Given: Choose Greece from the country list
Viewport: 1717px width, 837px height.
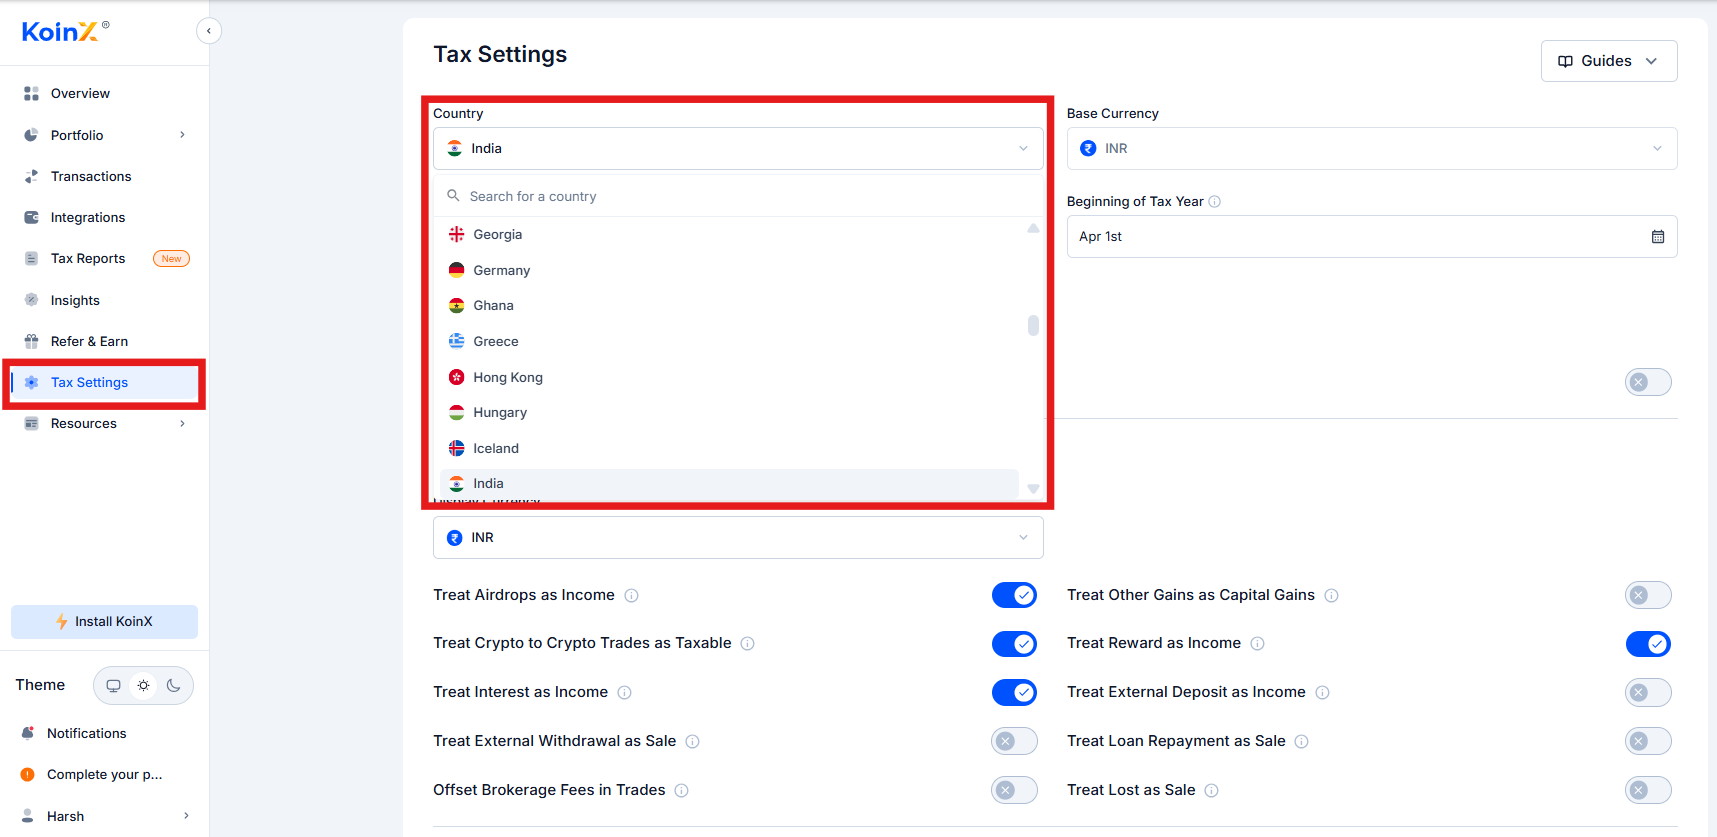Looking at the screenshot, I should 729,341.
